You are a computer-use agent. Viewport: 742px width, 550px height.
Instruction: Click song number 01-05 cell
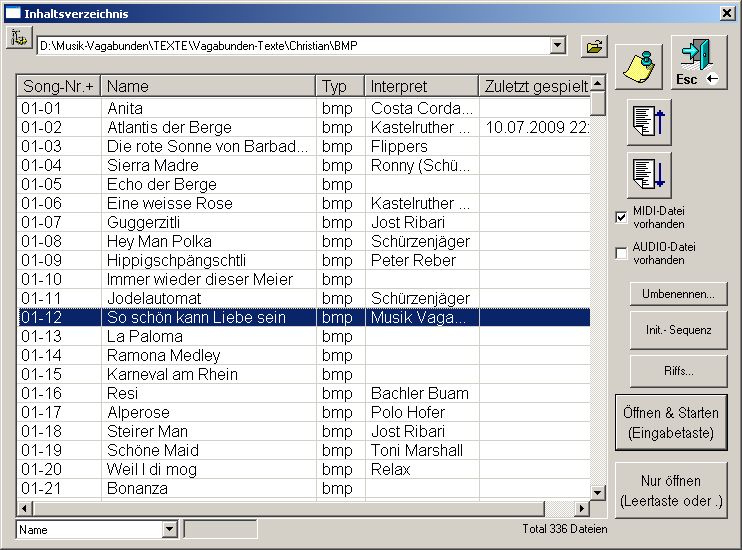[59, 184]
